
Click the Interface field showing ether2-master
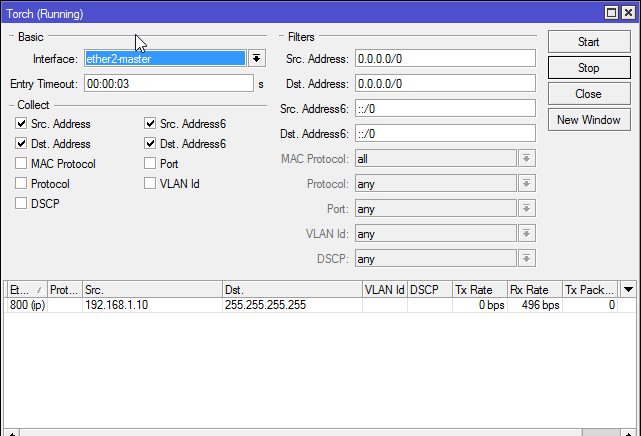pos(165,58)
